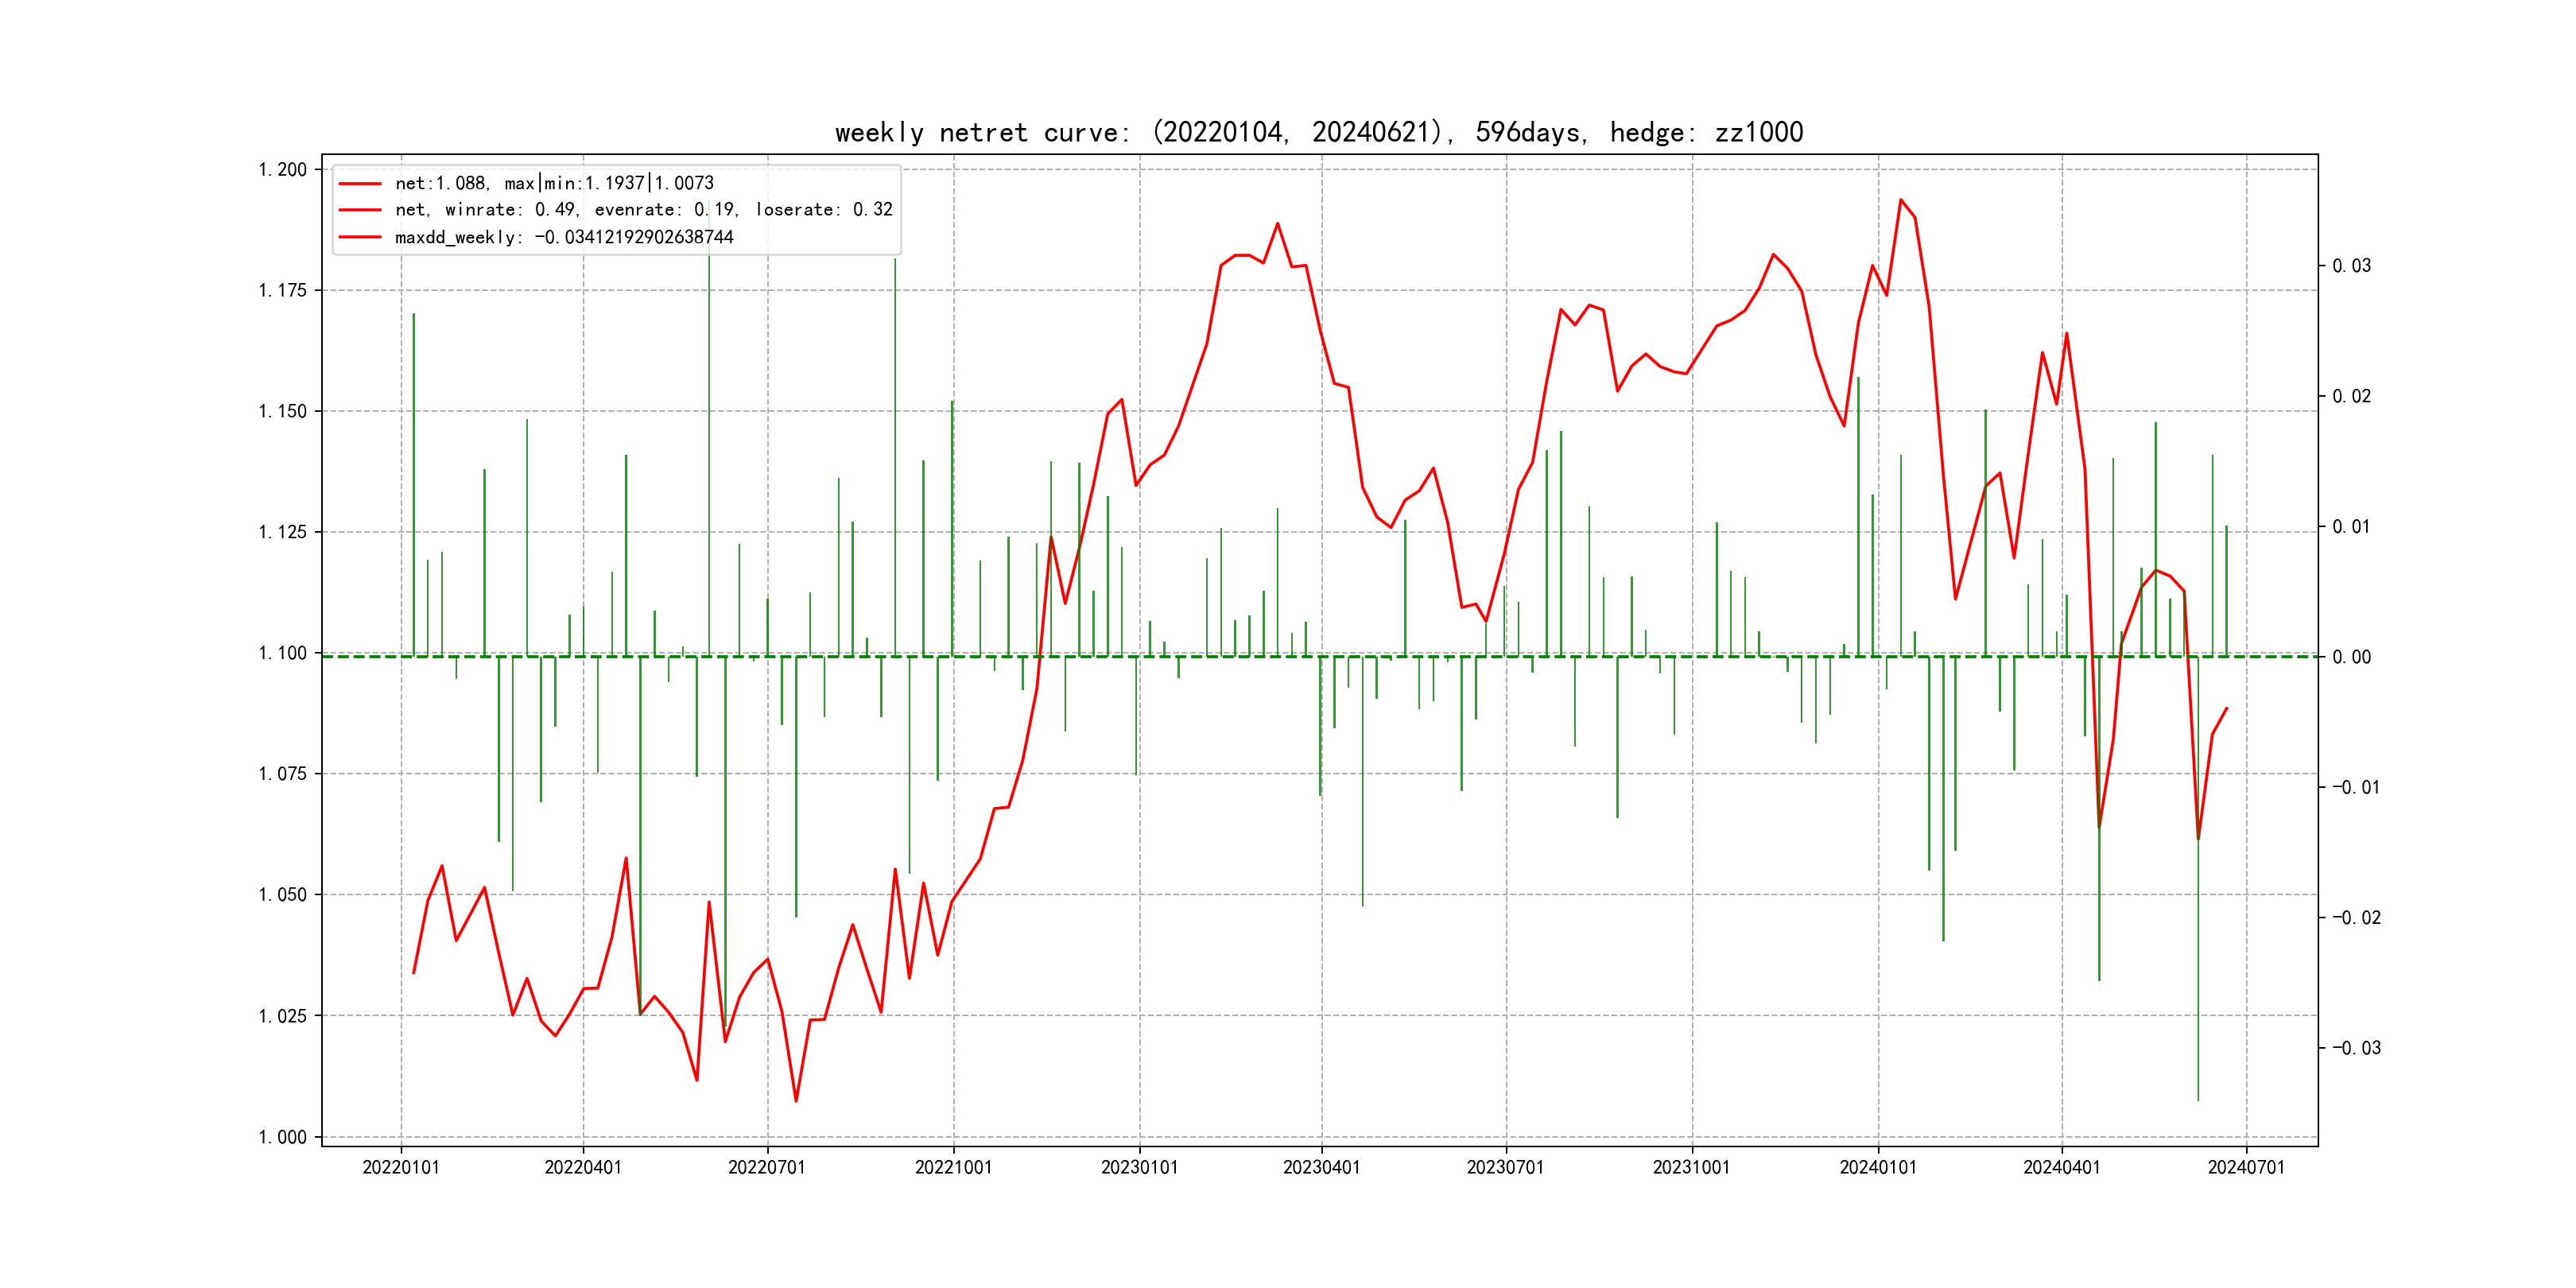Viewport: 2576px width, 1288px height.
Task: Click left axis tick 1.100
Action: pos(283,654)
